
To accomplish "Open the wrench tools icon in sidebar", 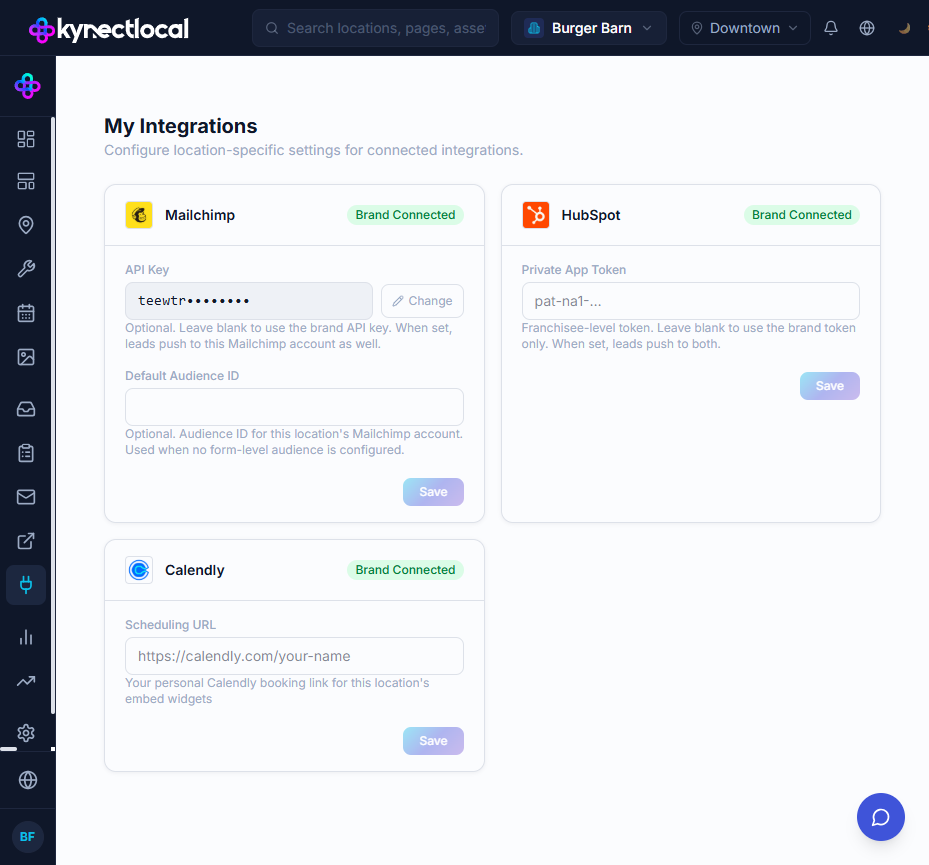I will point(26,269).
